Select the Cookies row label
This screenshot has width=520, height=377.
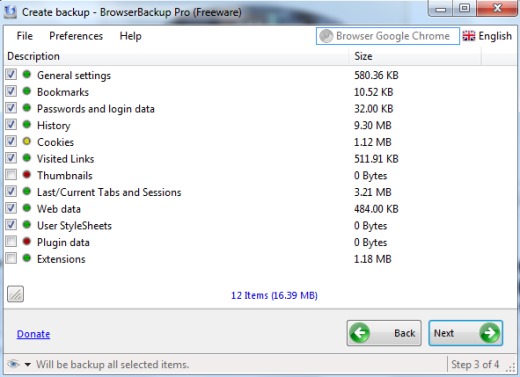point(55,142)
